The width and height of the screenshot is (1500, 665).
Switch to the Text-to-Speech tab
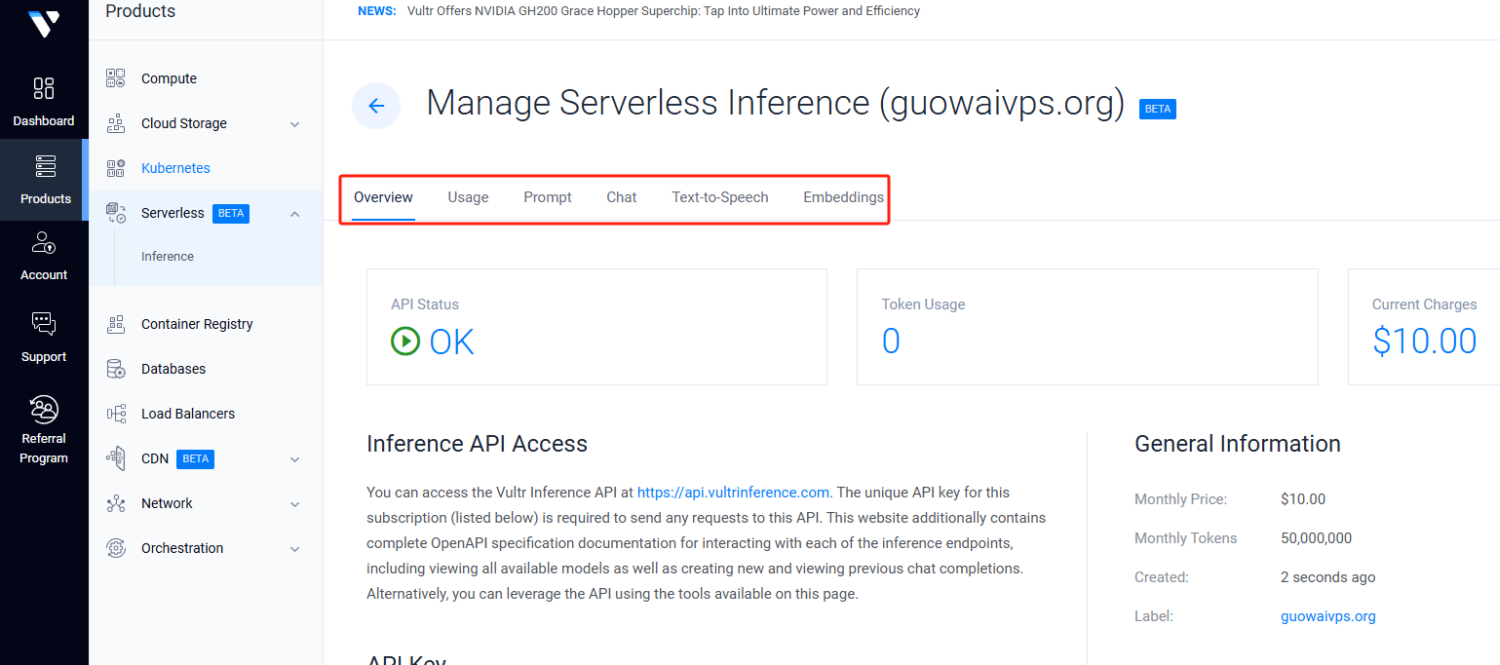point(719,197)
